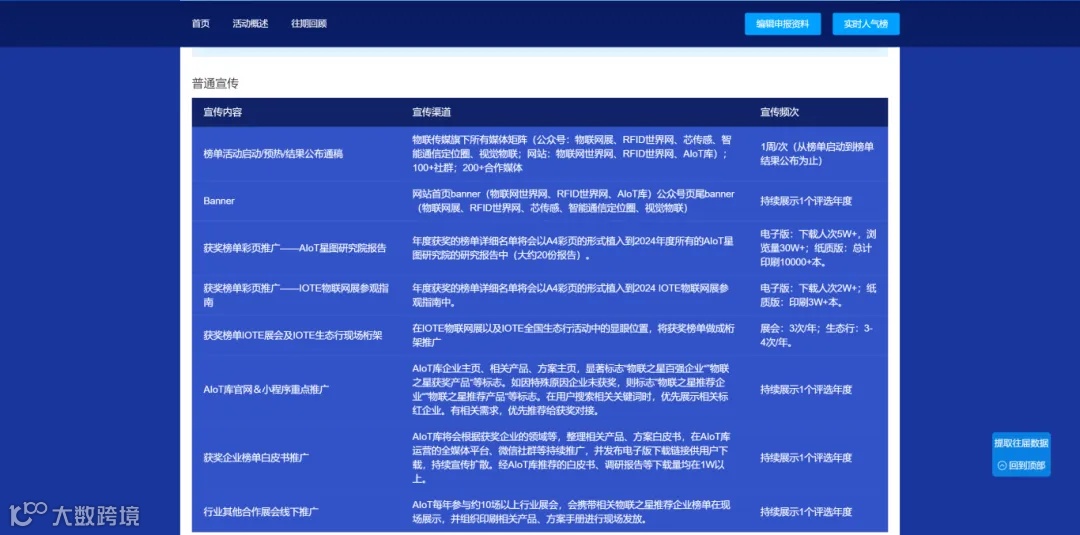Select the Banner row title cell
Image resolution: width=1080 pixels, height=535 pixels.
tap(219, 201)
